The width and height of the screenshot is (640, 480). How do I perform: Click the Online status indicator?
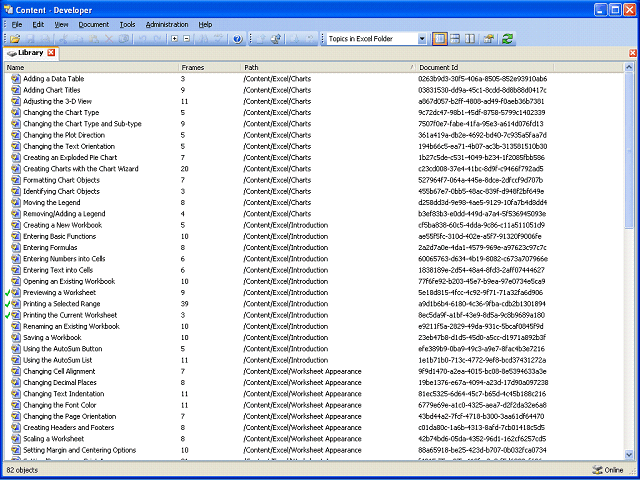coord(608,470)
